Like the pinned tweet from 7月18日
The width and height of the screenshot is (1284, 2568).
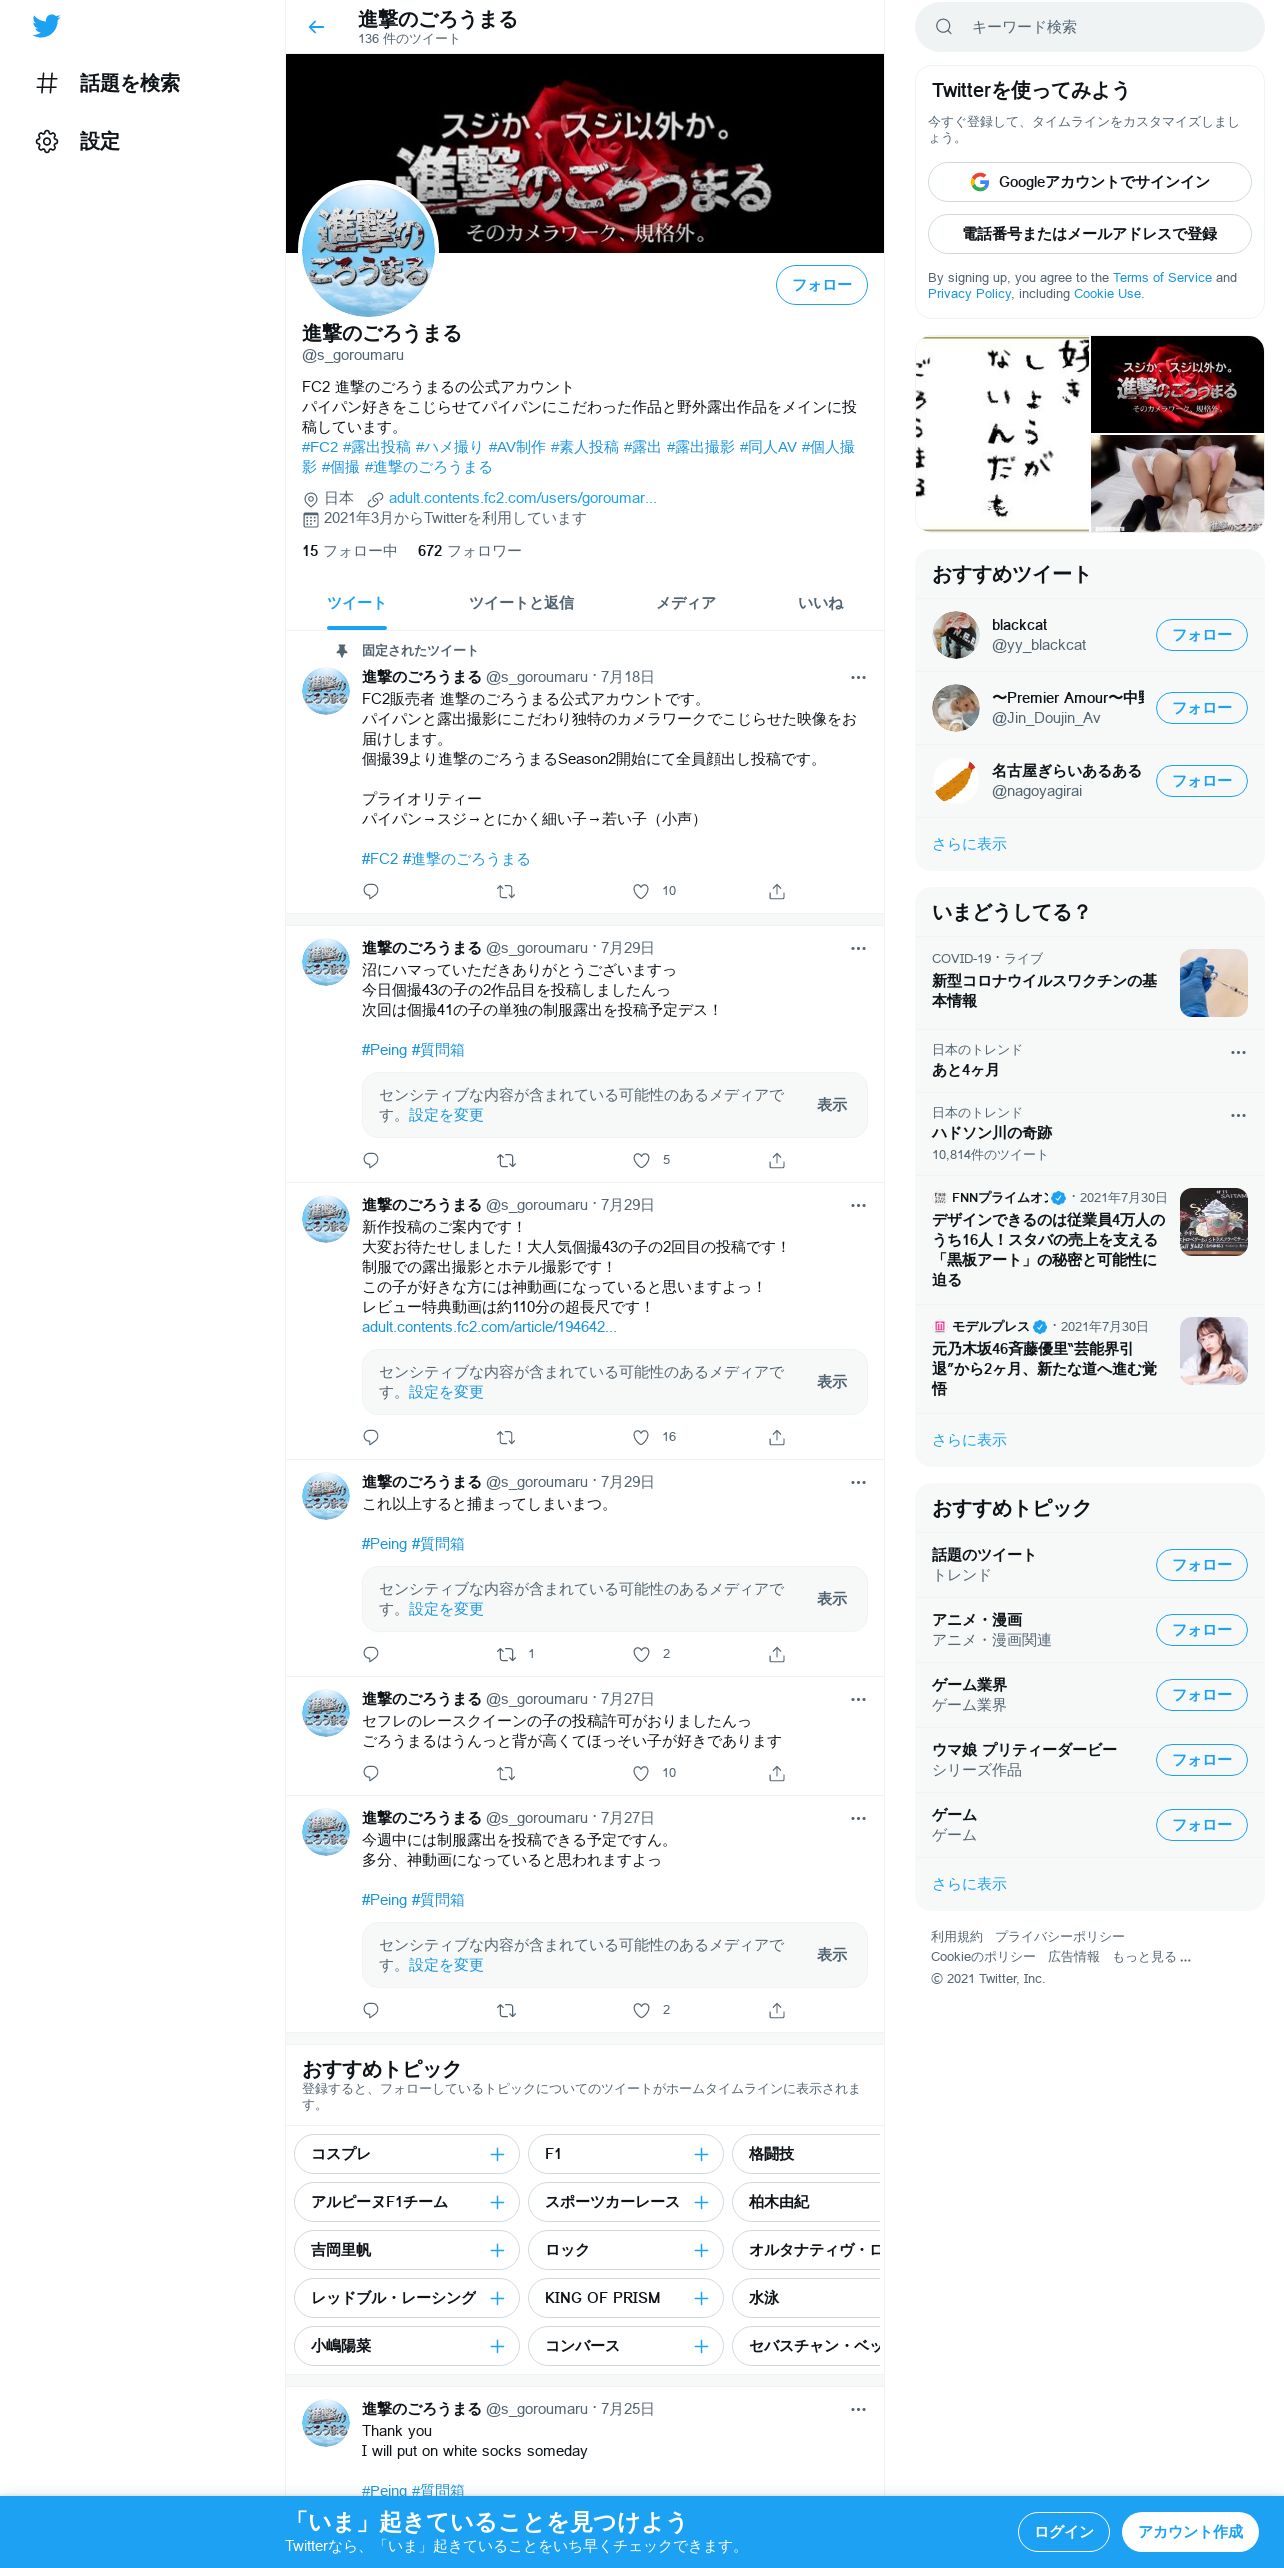[641, 891]
